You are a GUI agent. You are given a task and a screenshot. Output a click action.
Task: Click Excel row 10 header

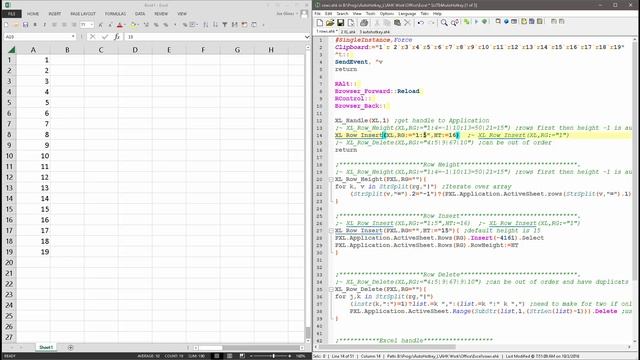9,156
